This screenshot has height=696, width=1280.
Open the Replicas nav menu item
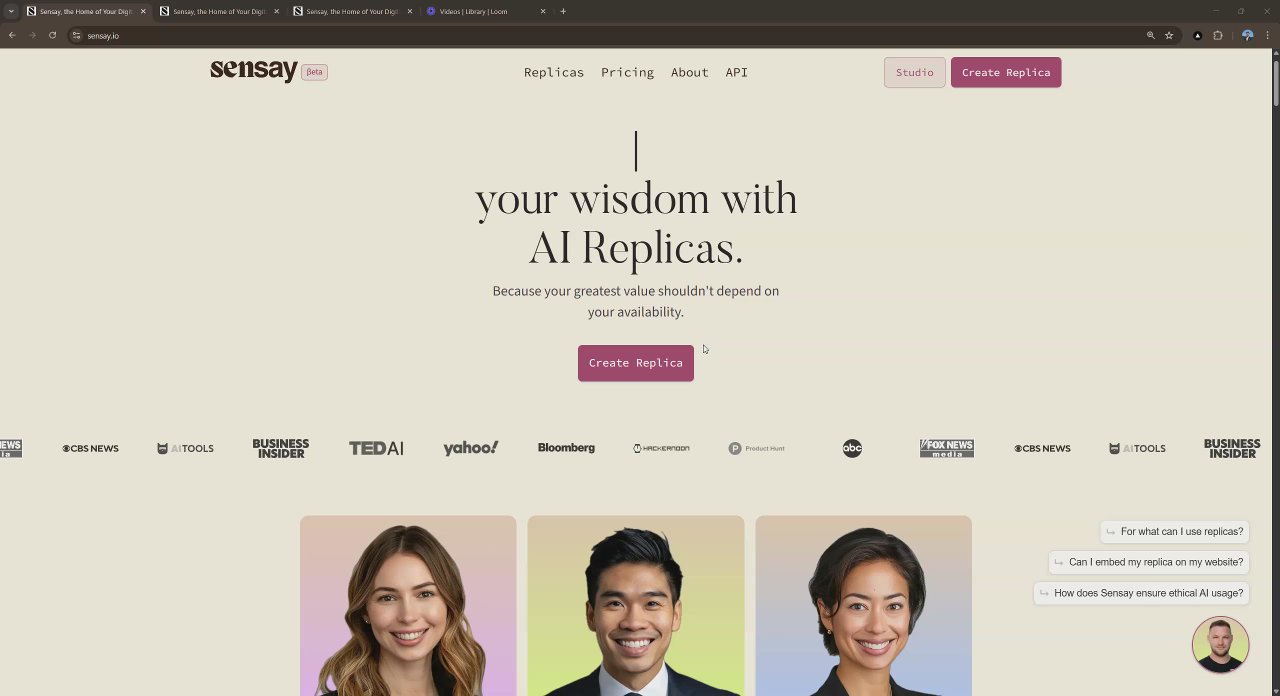(x=554, y=72)
